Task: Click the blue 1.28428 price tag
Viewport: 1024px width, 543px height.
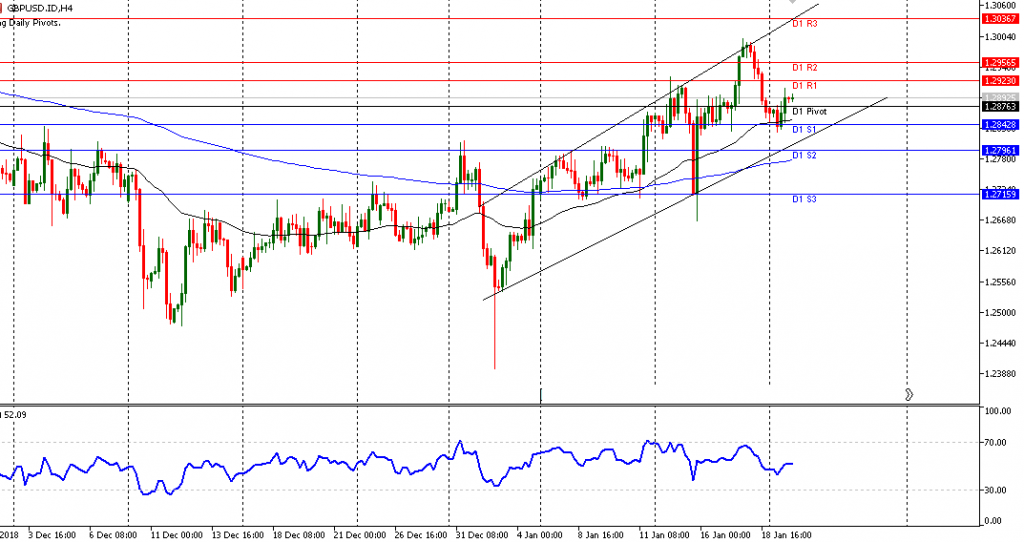Action: (1000, 125)
